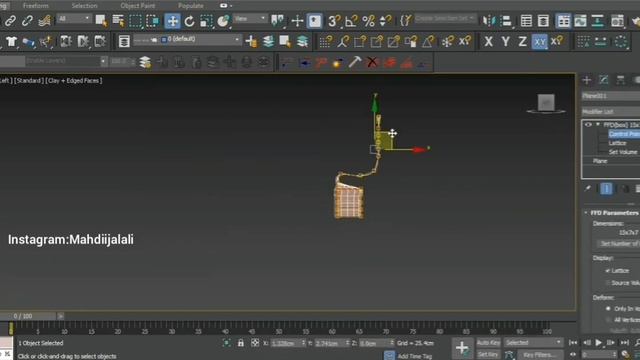Activate the Select and Scale tool
This screenshot has width=640, height=360.
pyautogui.click(x=207, y=21)
